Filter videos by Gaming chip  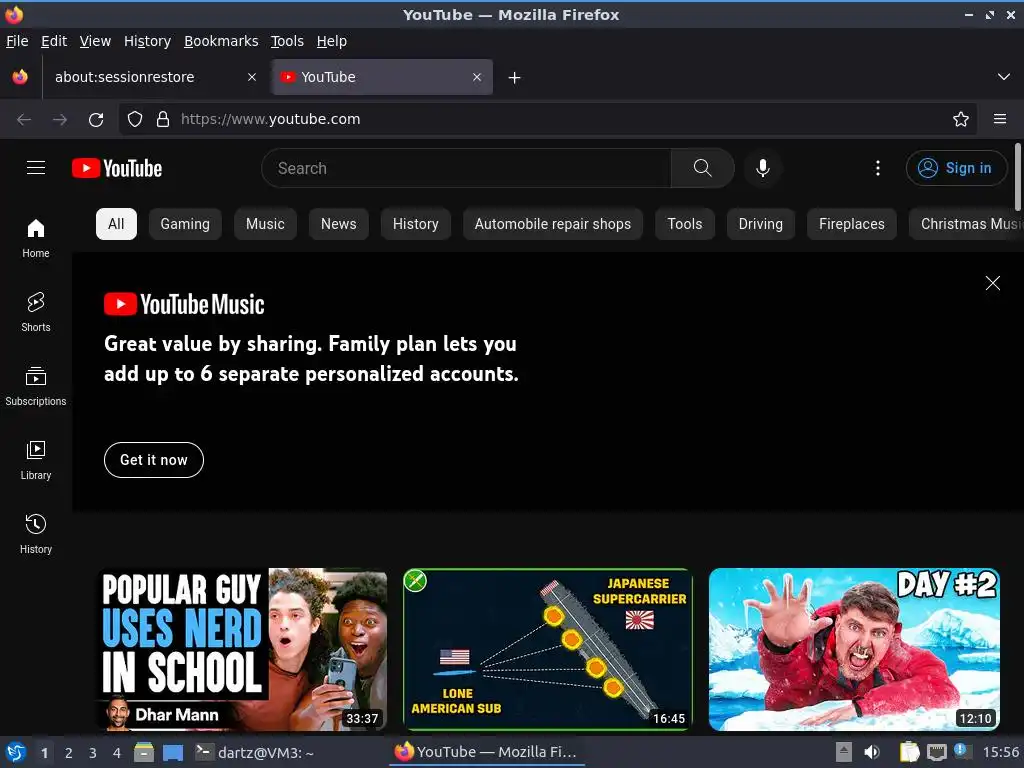pyautogui.click(x=185, y=224)
